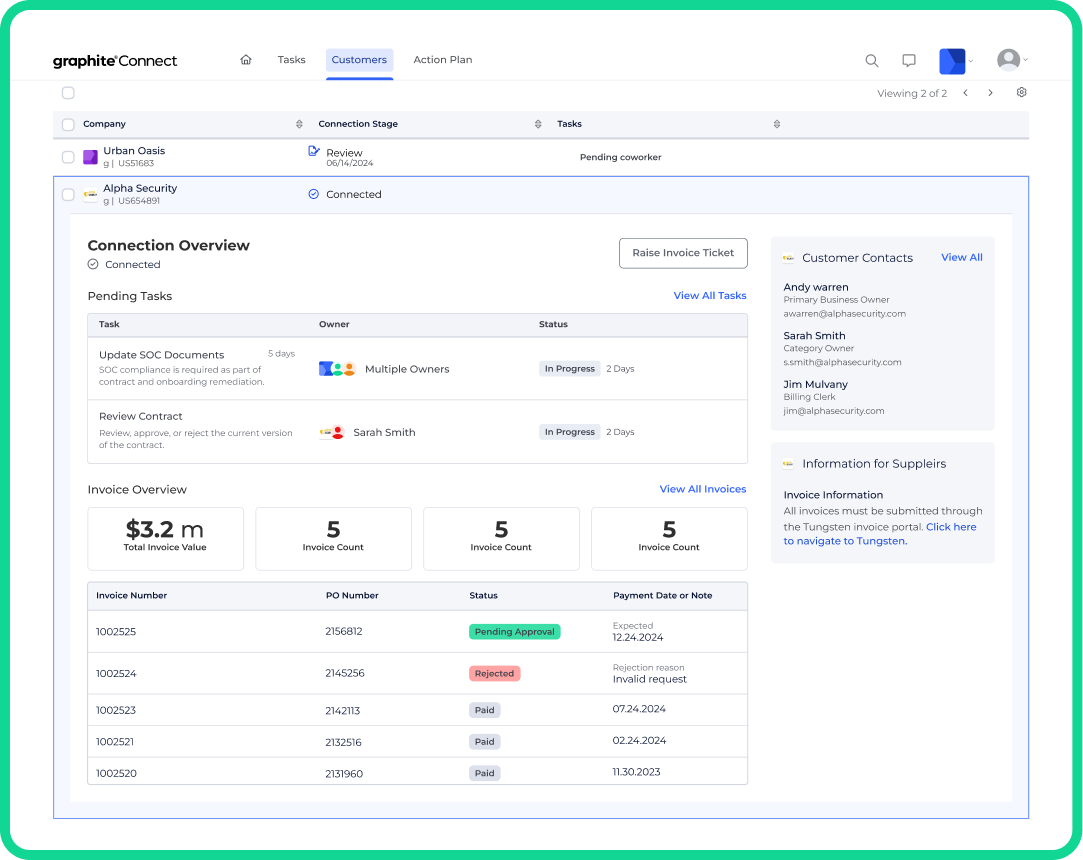Click the home icon in navigation

[x=246, y=60]
